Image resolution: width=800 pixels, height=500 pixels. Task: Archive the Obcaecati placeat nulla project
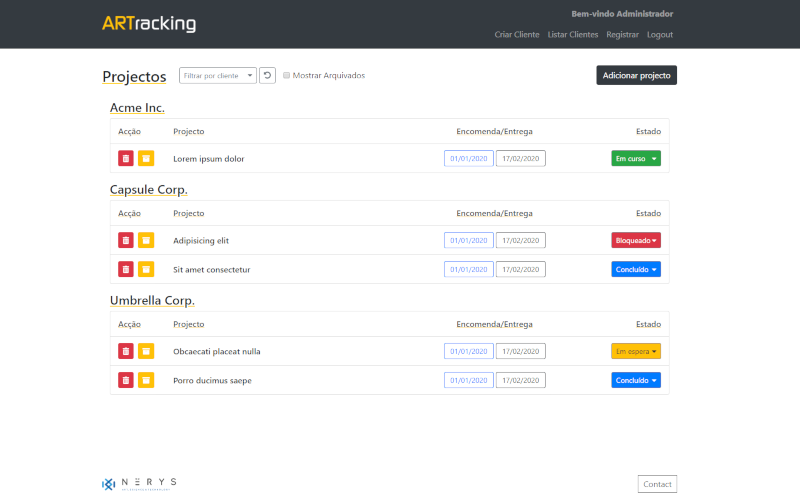tap(146, 351)
